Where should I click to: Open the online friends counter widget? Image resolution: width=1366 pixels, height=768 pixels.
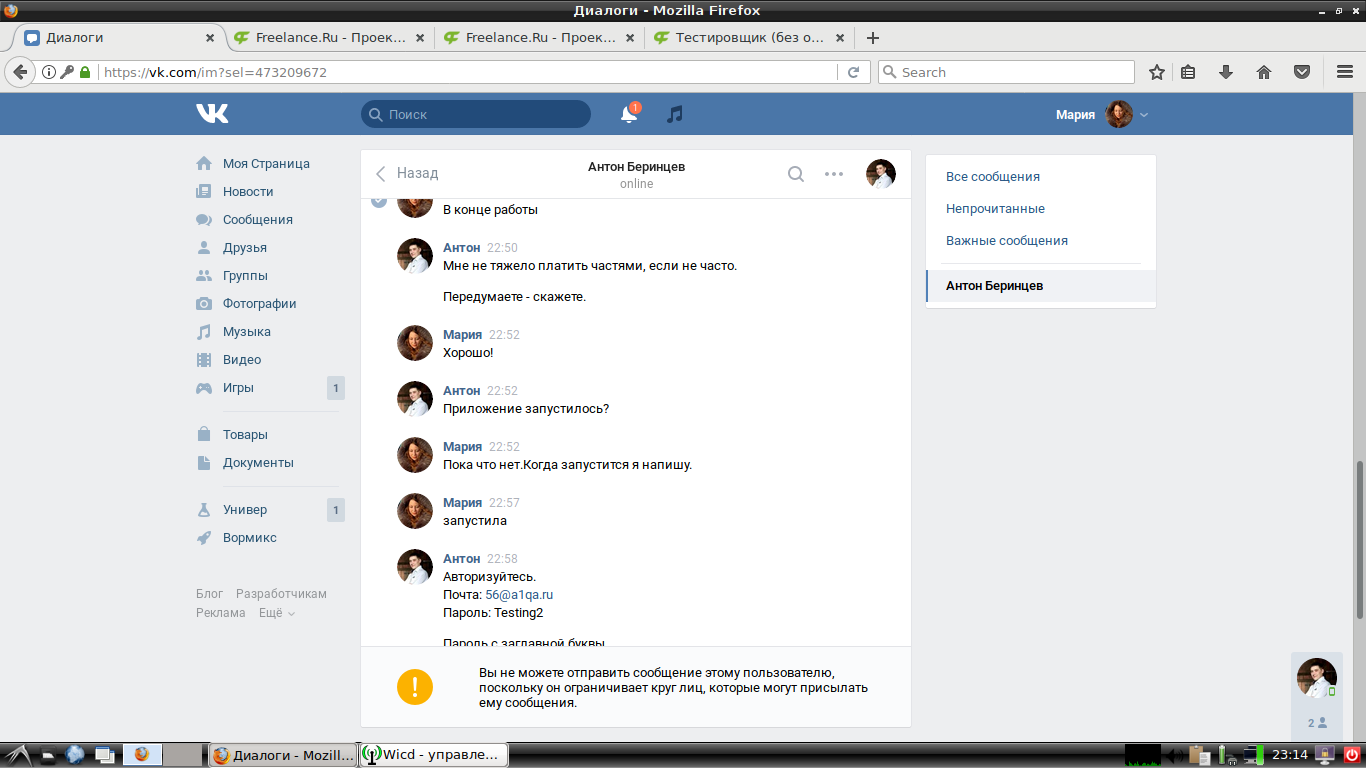click(1317, 722)
